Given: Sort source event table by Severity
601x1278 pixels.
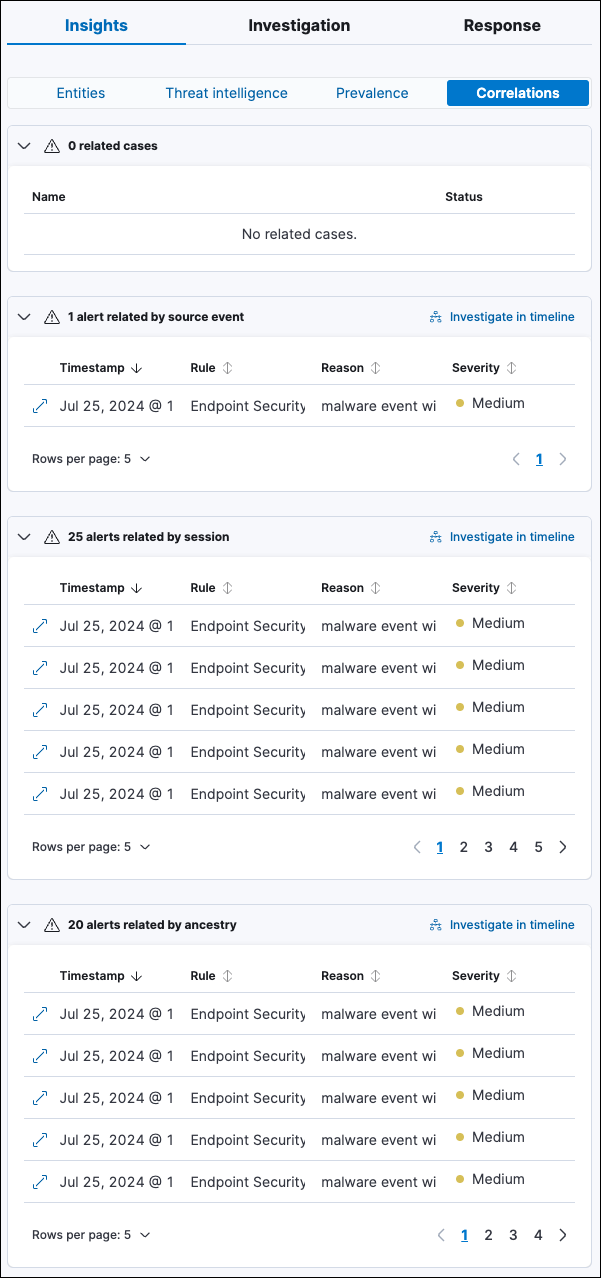Looking at the screenshot, I should (x=511, y=368).
